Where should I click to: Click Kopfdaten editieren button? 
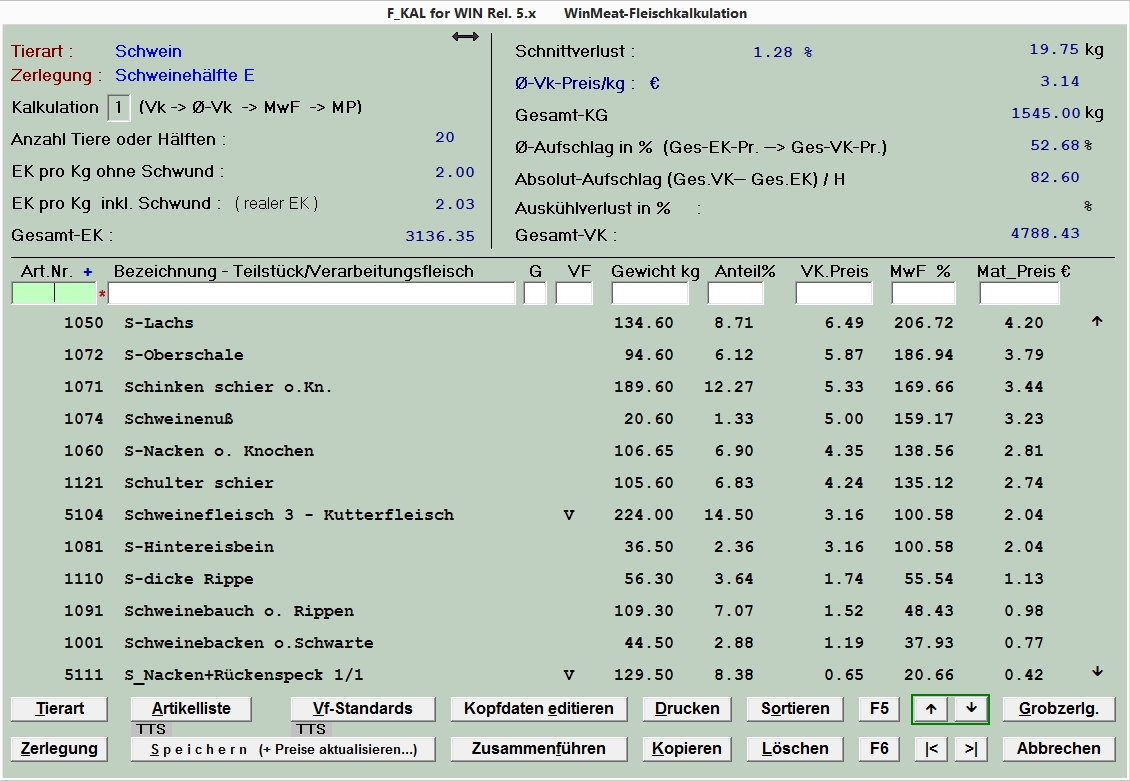coord(539,709)
